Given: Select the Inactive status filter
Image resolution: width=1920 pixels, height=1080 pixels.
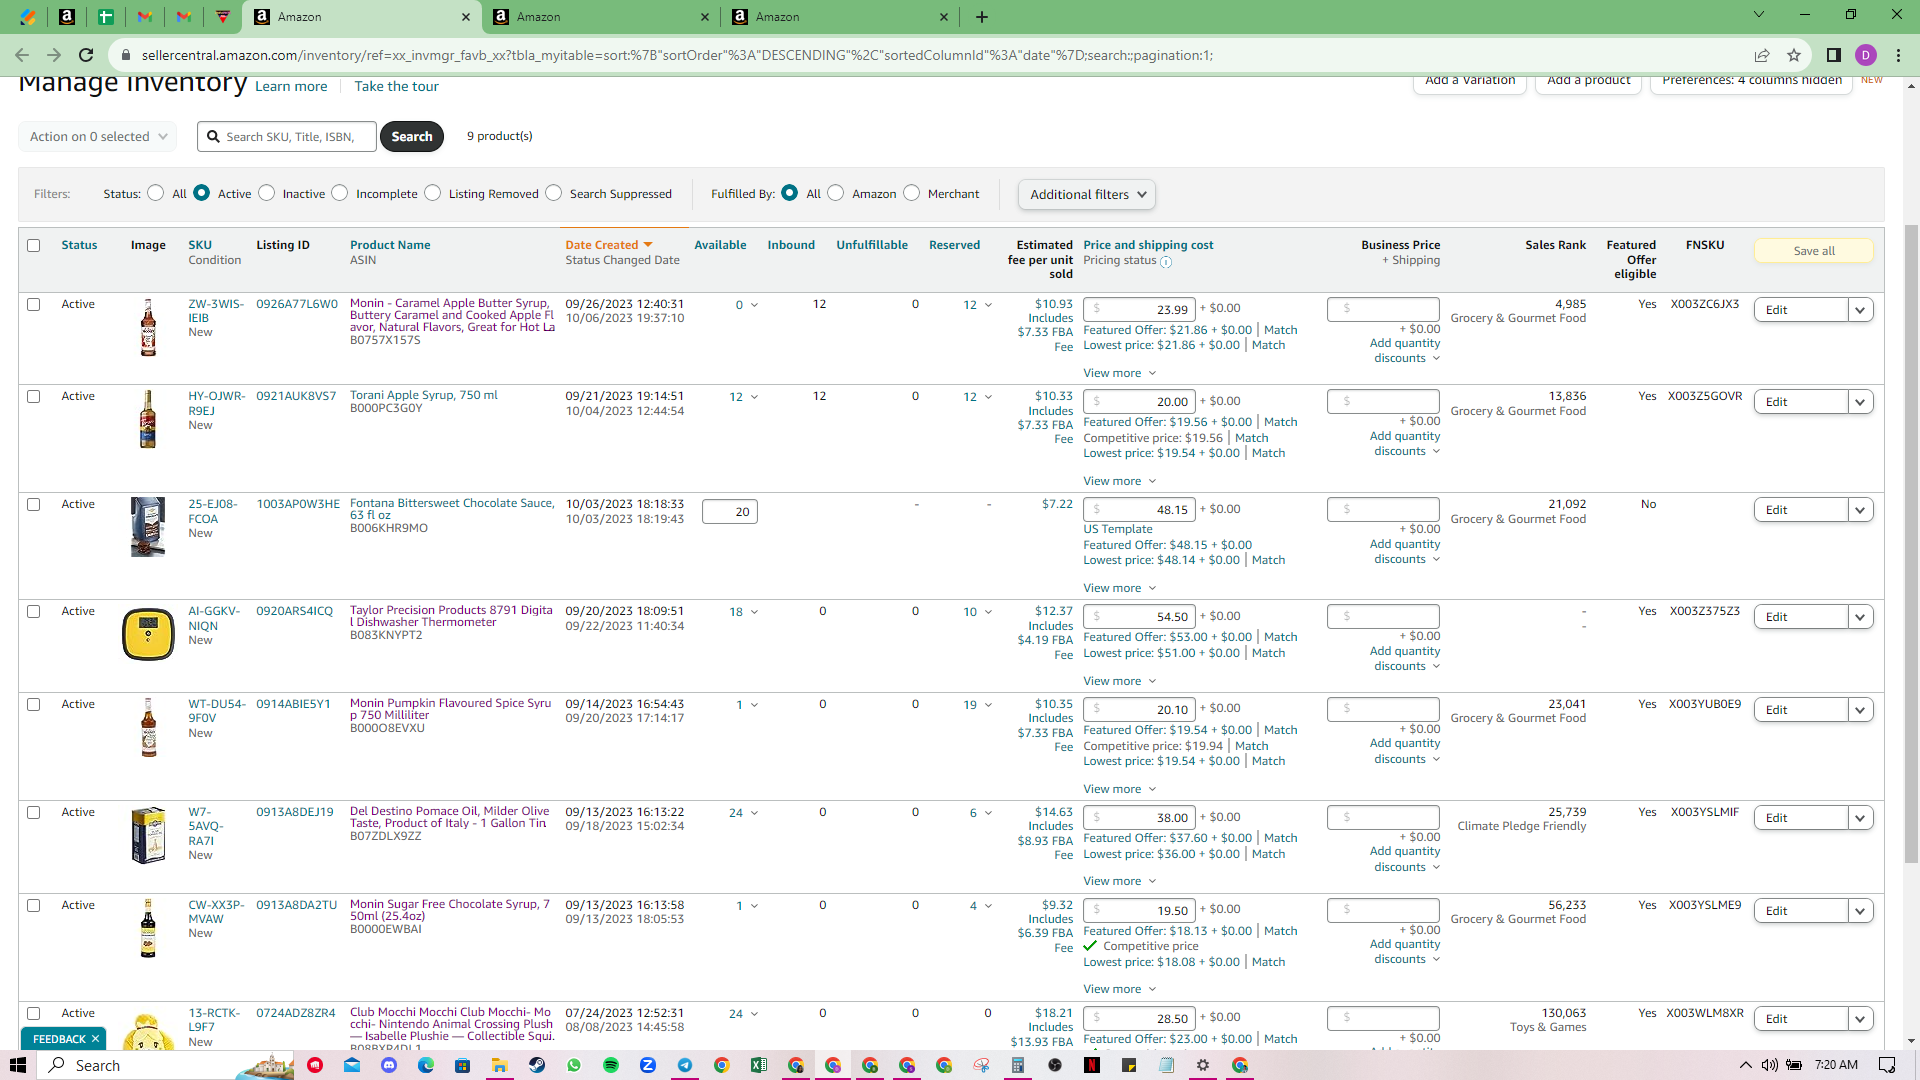Looking at the screenshot, I should (267, 193).
